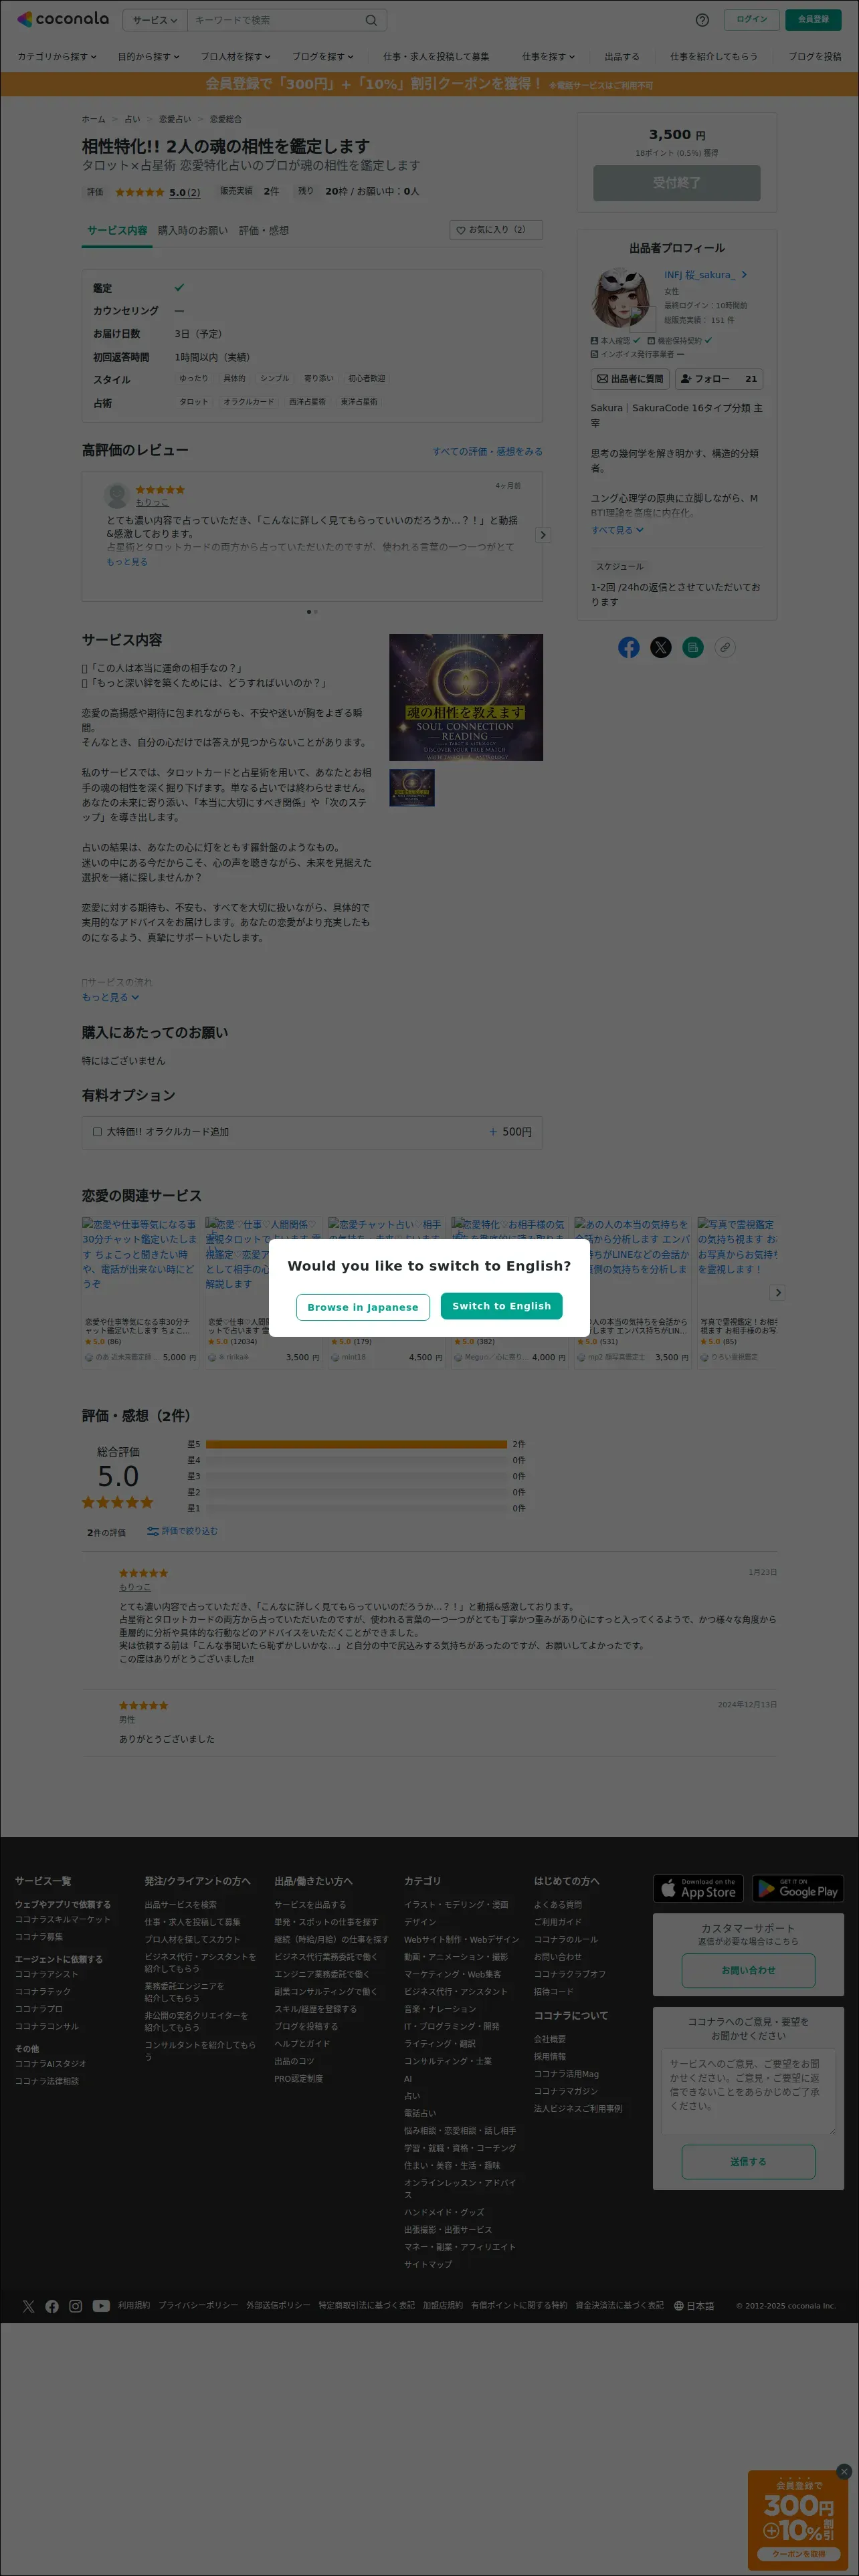Copy link via chain icon

coord(725,647)
